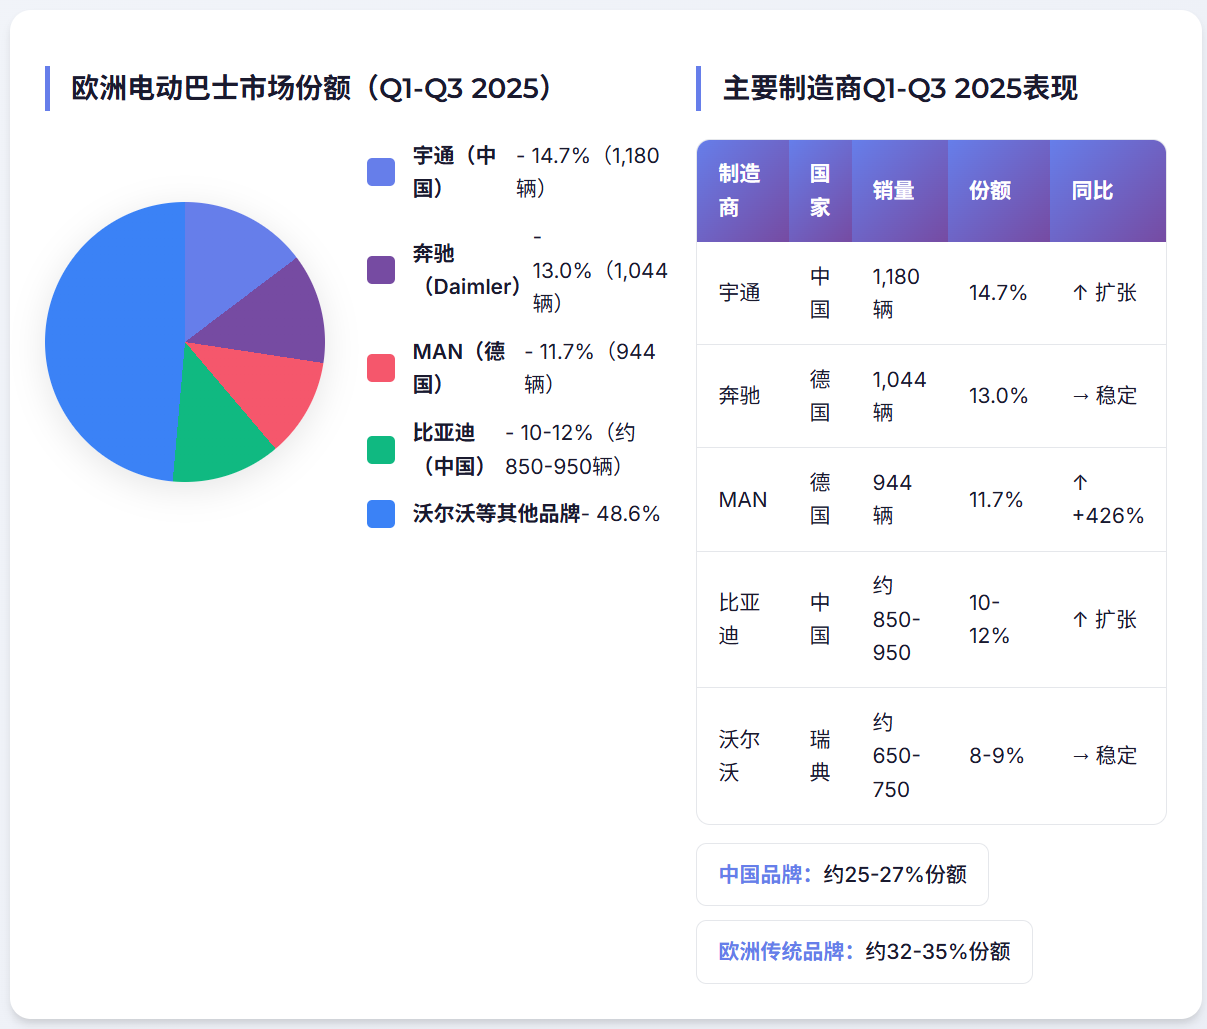Click the 欧洲传统品牌 summary box
Image resolution: width=1207 pixels, height=1029 pixels.
point(864,951)
